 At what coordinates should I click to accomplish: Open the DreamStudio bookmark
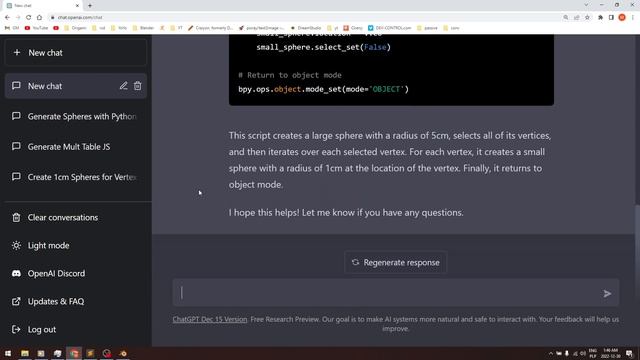tap(306, 28)
